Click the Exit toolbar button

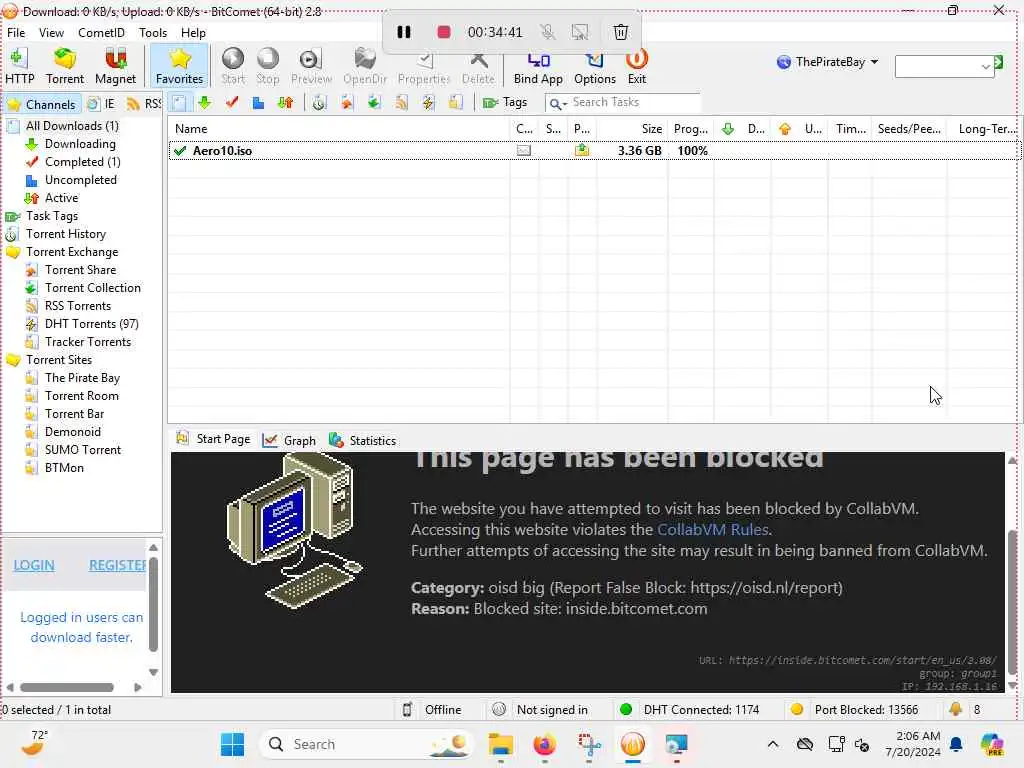tap(637, 67)
